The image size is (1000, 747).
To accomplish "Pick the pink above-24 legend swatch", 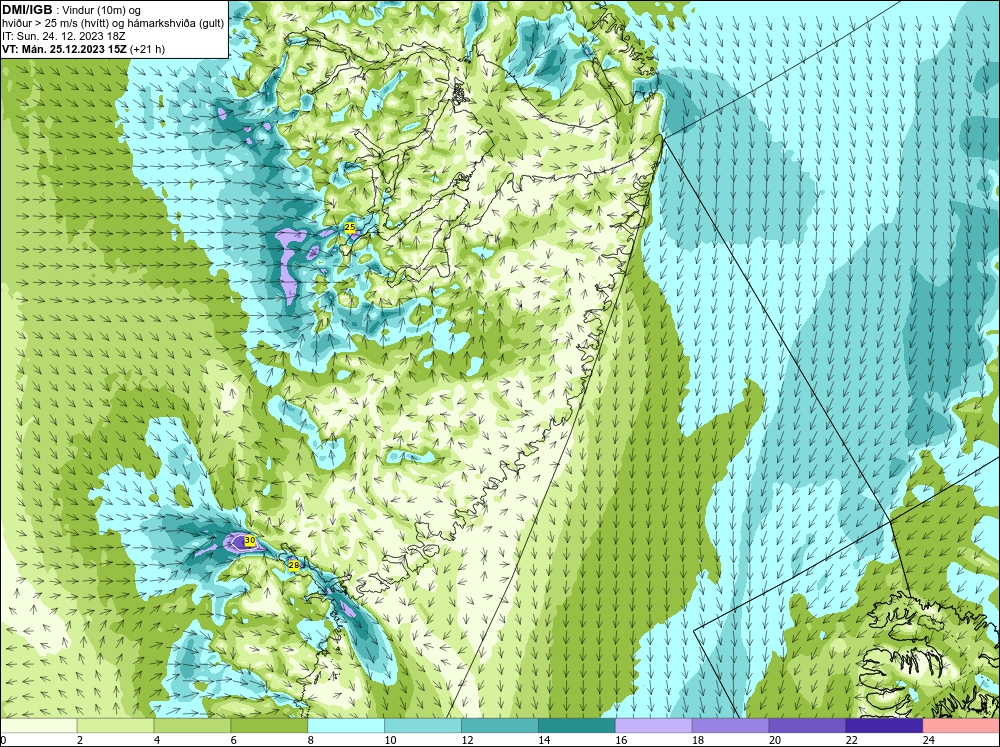I will (961, 726).
